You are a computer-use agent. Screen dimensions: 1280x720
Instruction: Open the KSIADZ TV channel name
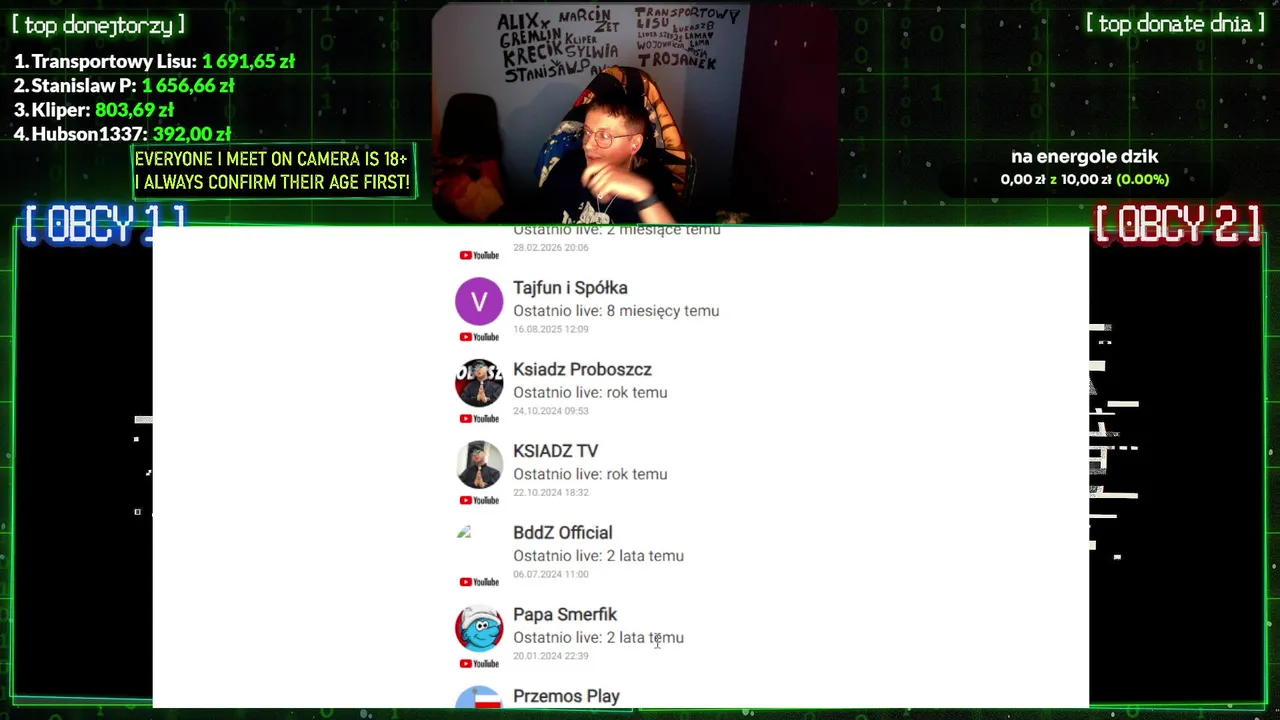[x=555, y=452]
